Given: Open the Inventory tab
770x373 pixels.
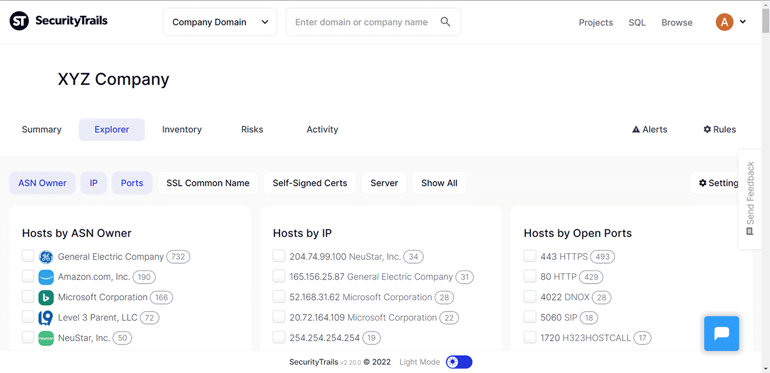Looking at the screenshot, I should 182,130.
